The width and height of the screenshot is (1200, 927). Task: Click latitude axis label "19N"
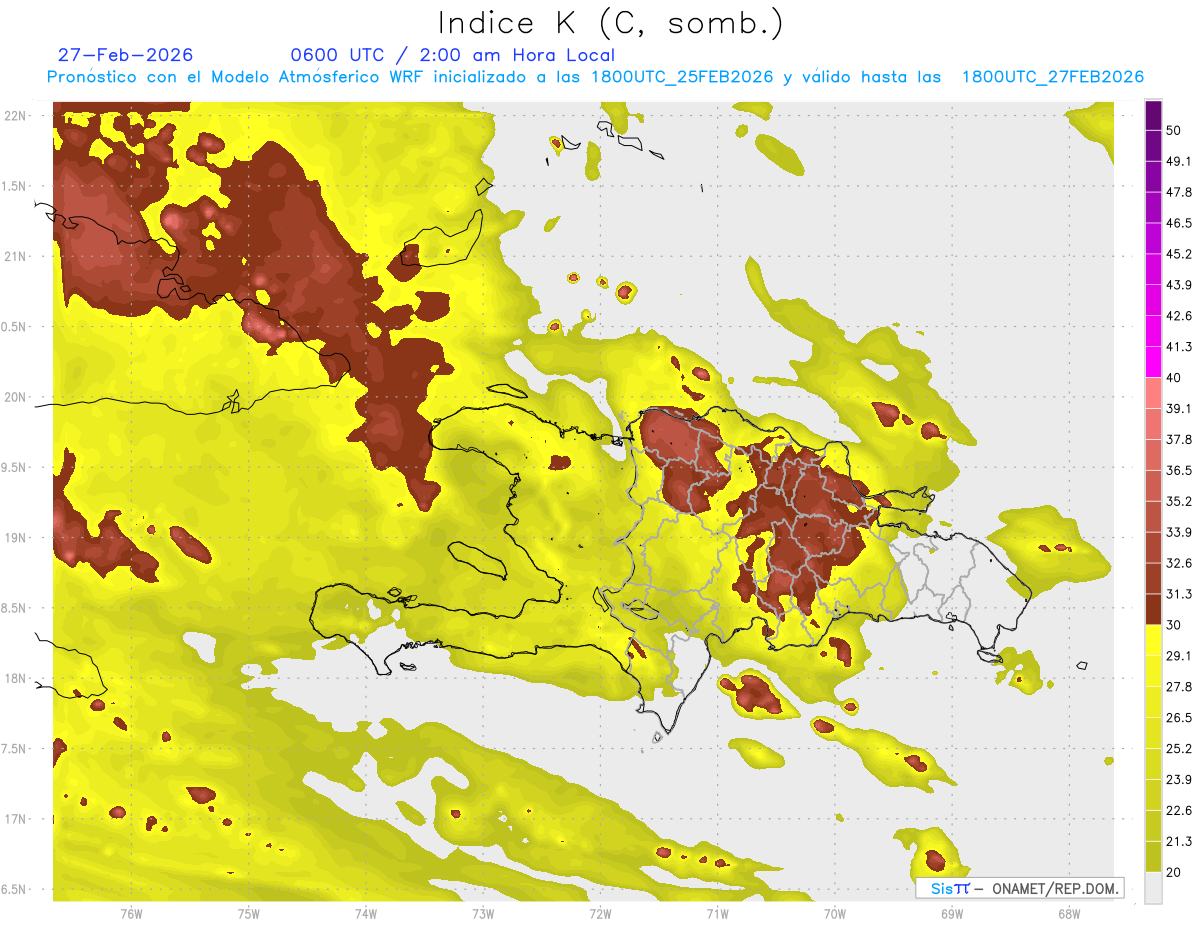(x=16, y=538)
